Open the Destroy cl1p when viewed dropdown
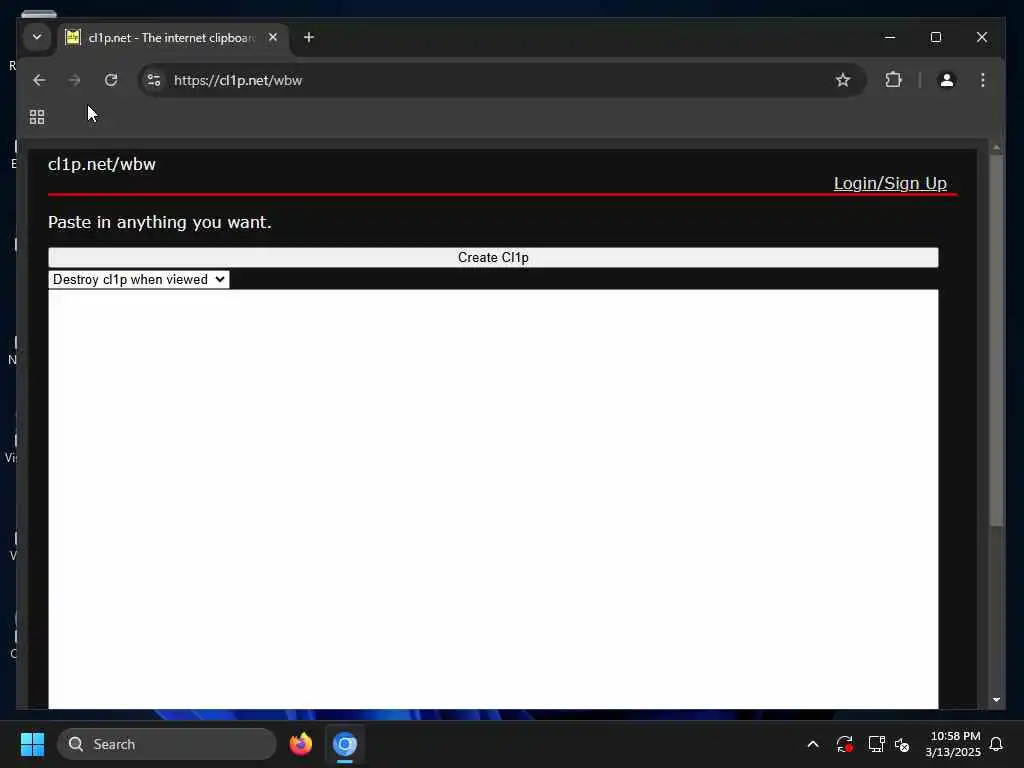Screen dimensions: 1024x768 [138, 280]
